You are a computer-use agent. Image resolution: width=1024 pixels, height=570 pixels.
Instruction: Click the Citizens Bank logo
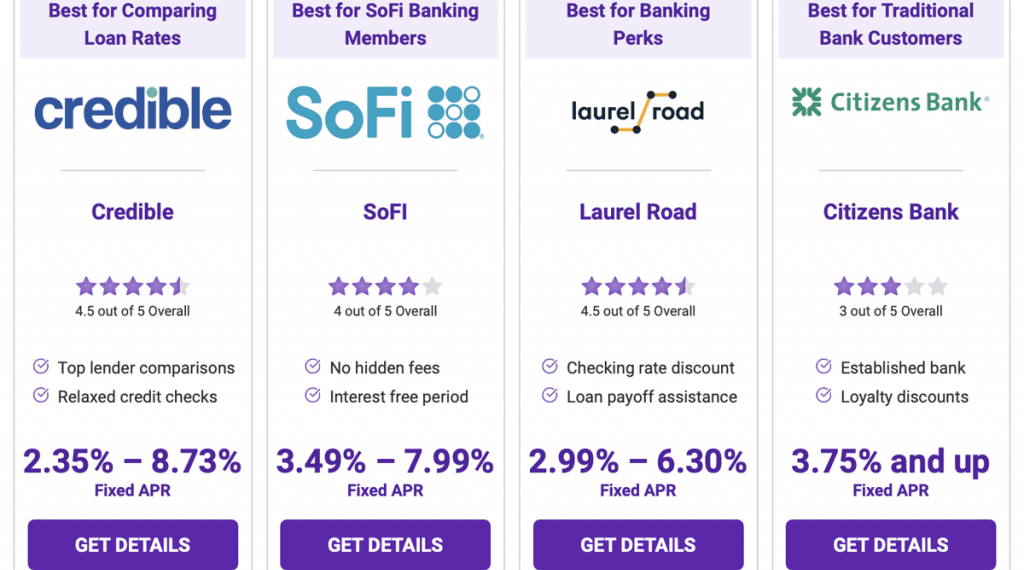tap(890, 101)
